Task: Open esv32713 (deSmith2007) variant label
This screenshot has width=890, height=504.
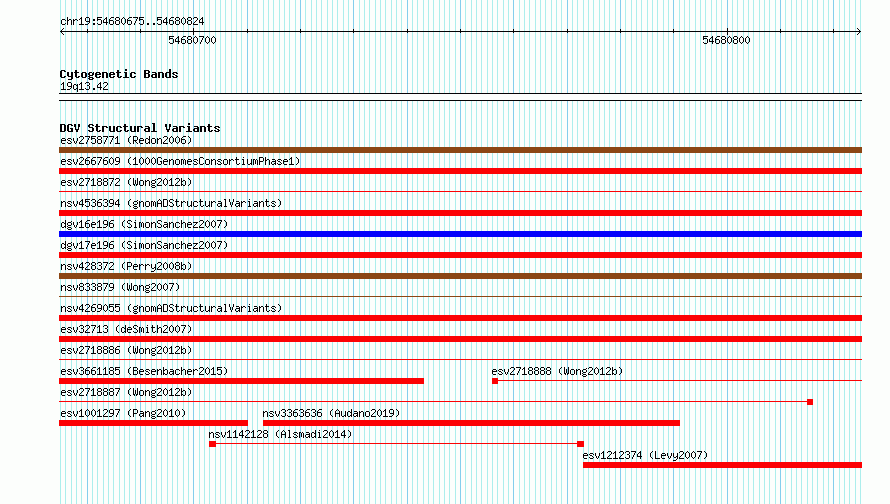Action: 126,329
